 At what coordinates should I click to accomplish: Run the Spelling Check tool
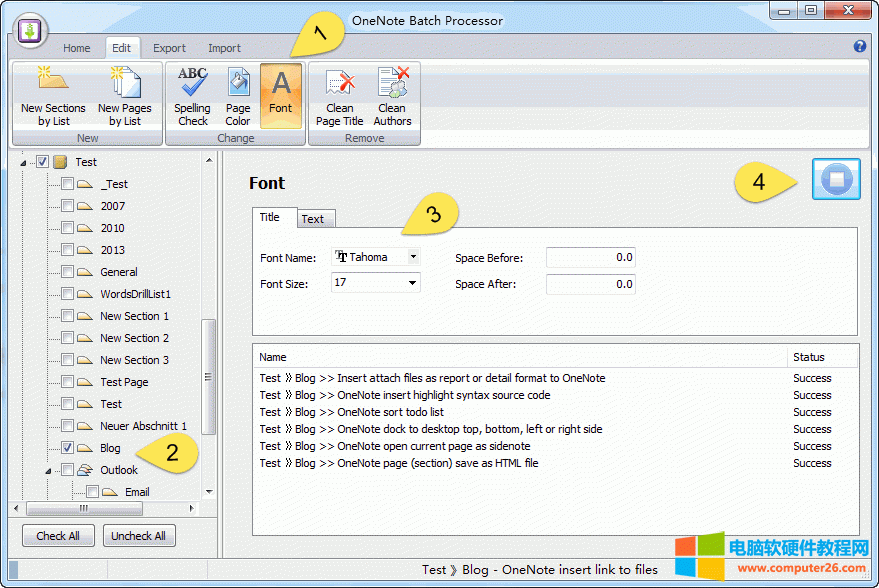[x=192, y=95]
